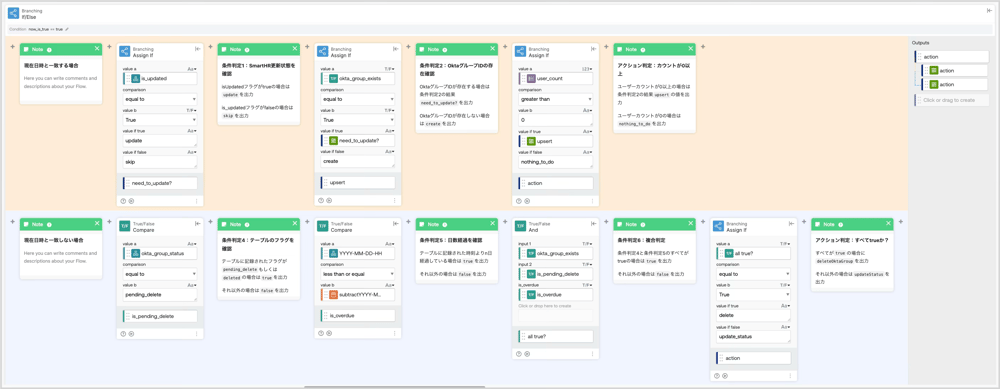
Task: Click the nothing_to_do value field
Action: pyautogui.click(x=555, y=162)
